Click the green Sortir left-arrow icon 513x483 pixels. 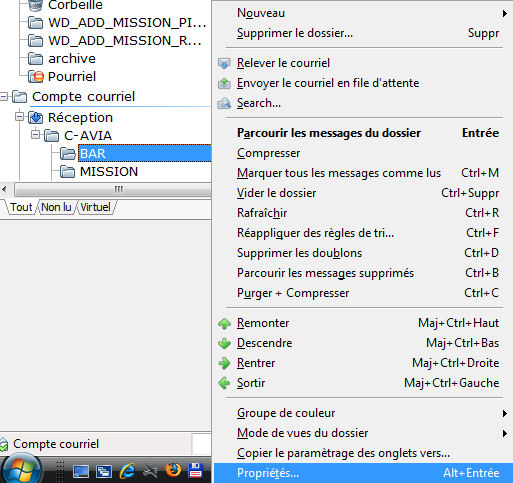(x=224, y=383)
